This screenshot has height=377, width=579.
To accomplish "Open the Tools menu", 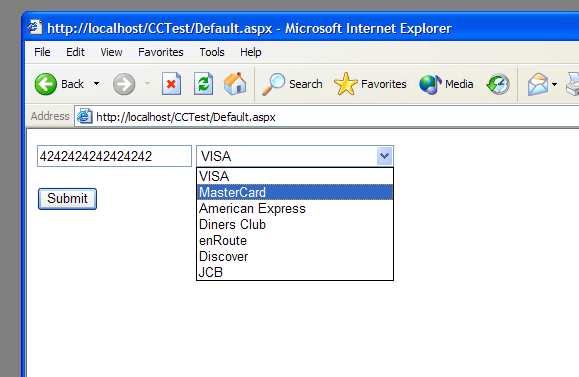I will (212, 52).
